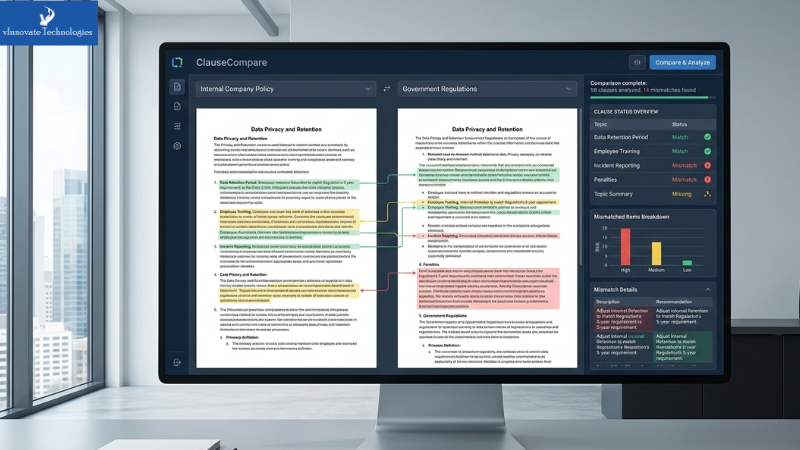The height and width of the screenshot is (450, 800).
Task: Click the ClauseCompare logo icon
Action: 177,62
